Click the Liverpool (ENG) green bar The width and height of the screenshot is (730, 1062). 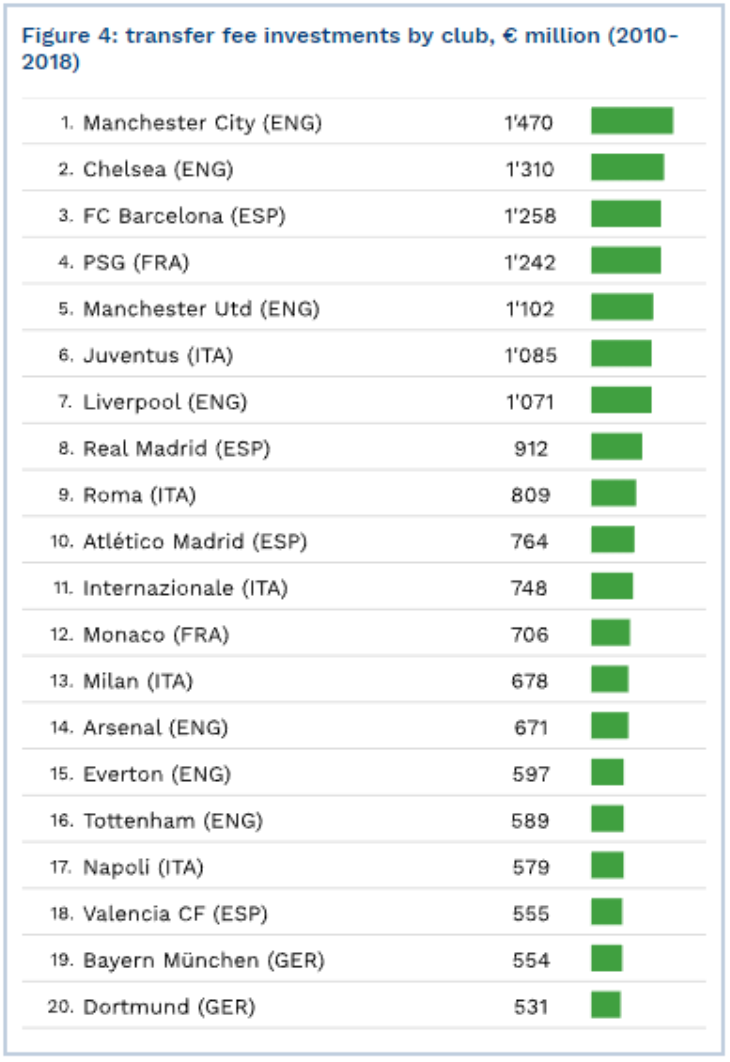[620, 400]
